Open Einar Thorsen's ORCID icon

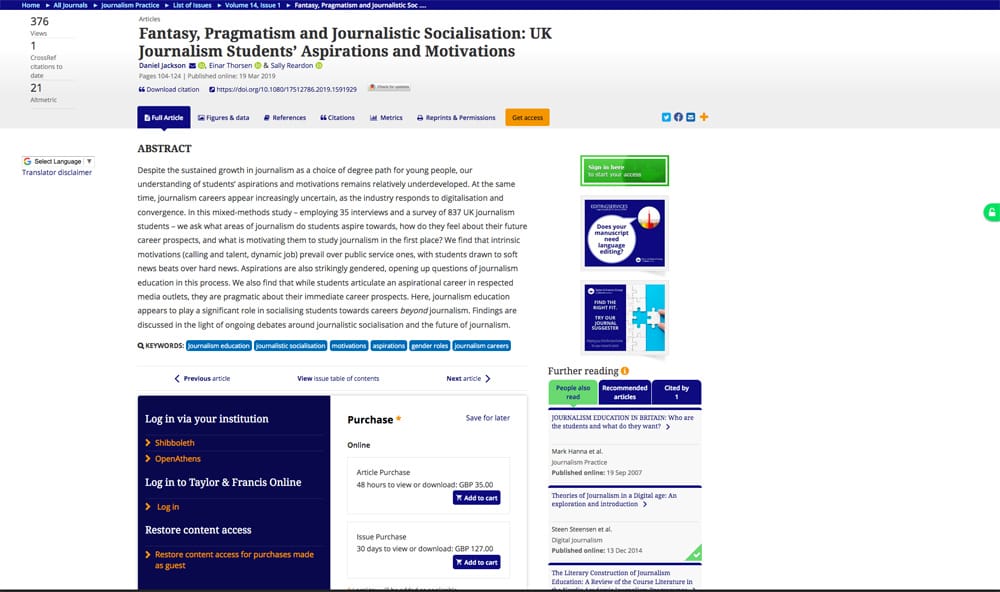pos(257,66)
